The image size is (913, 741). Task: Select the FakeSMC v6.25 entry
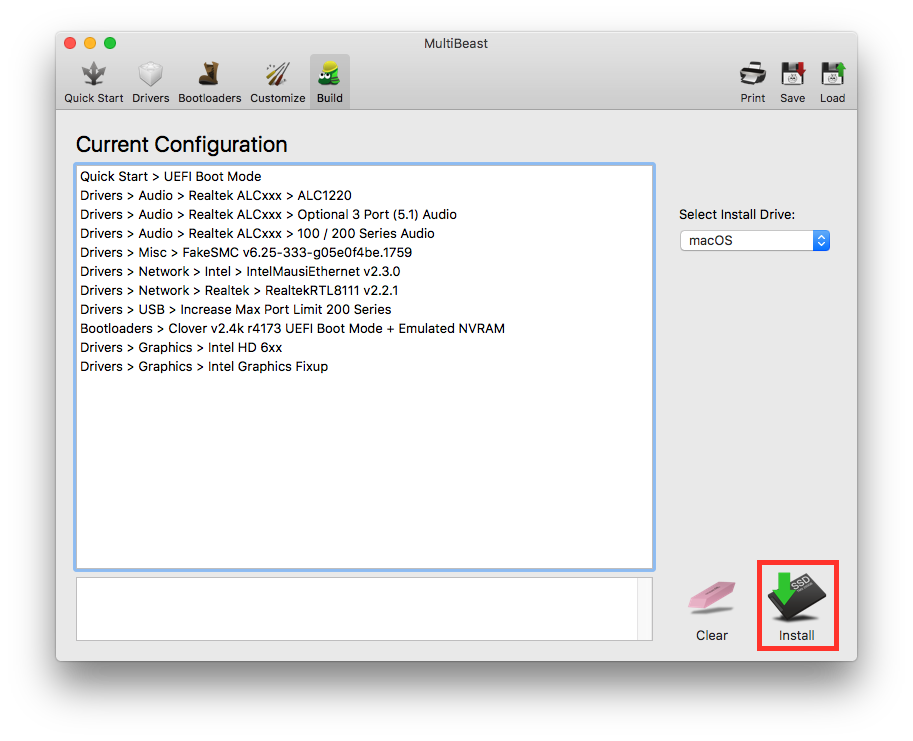click(x=246, y=253)
